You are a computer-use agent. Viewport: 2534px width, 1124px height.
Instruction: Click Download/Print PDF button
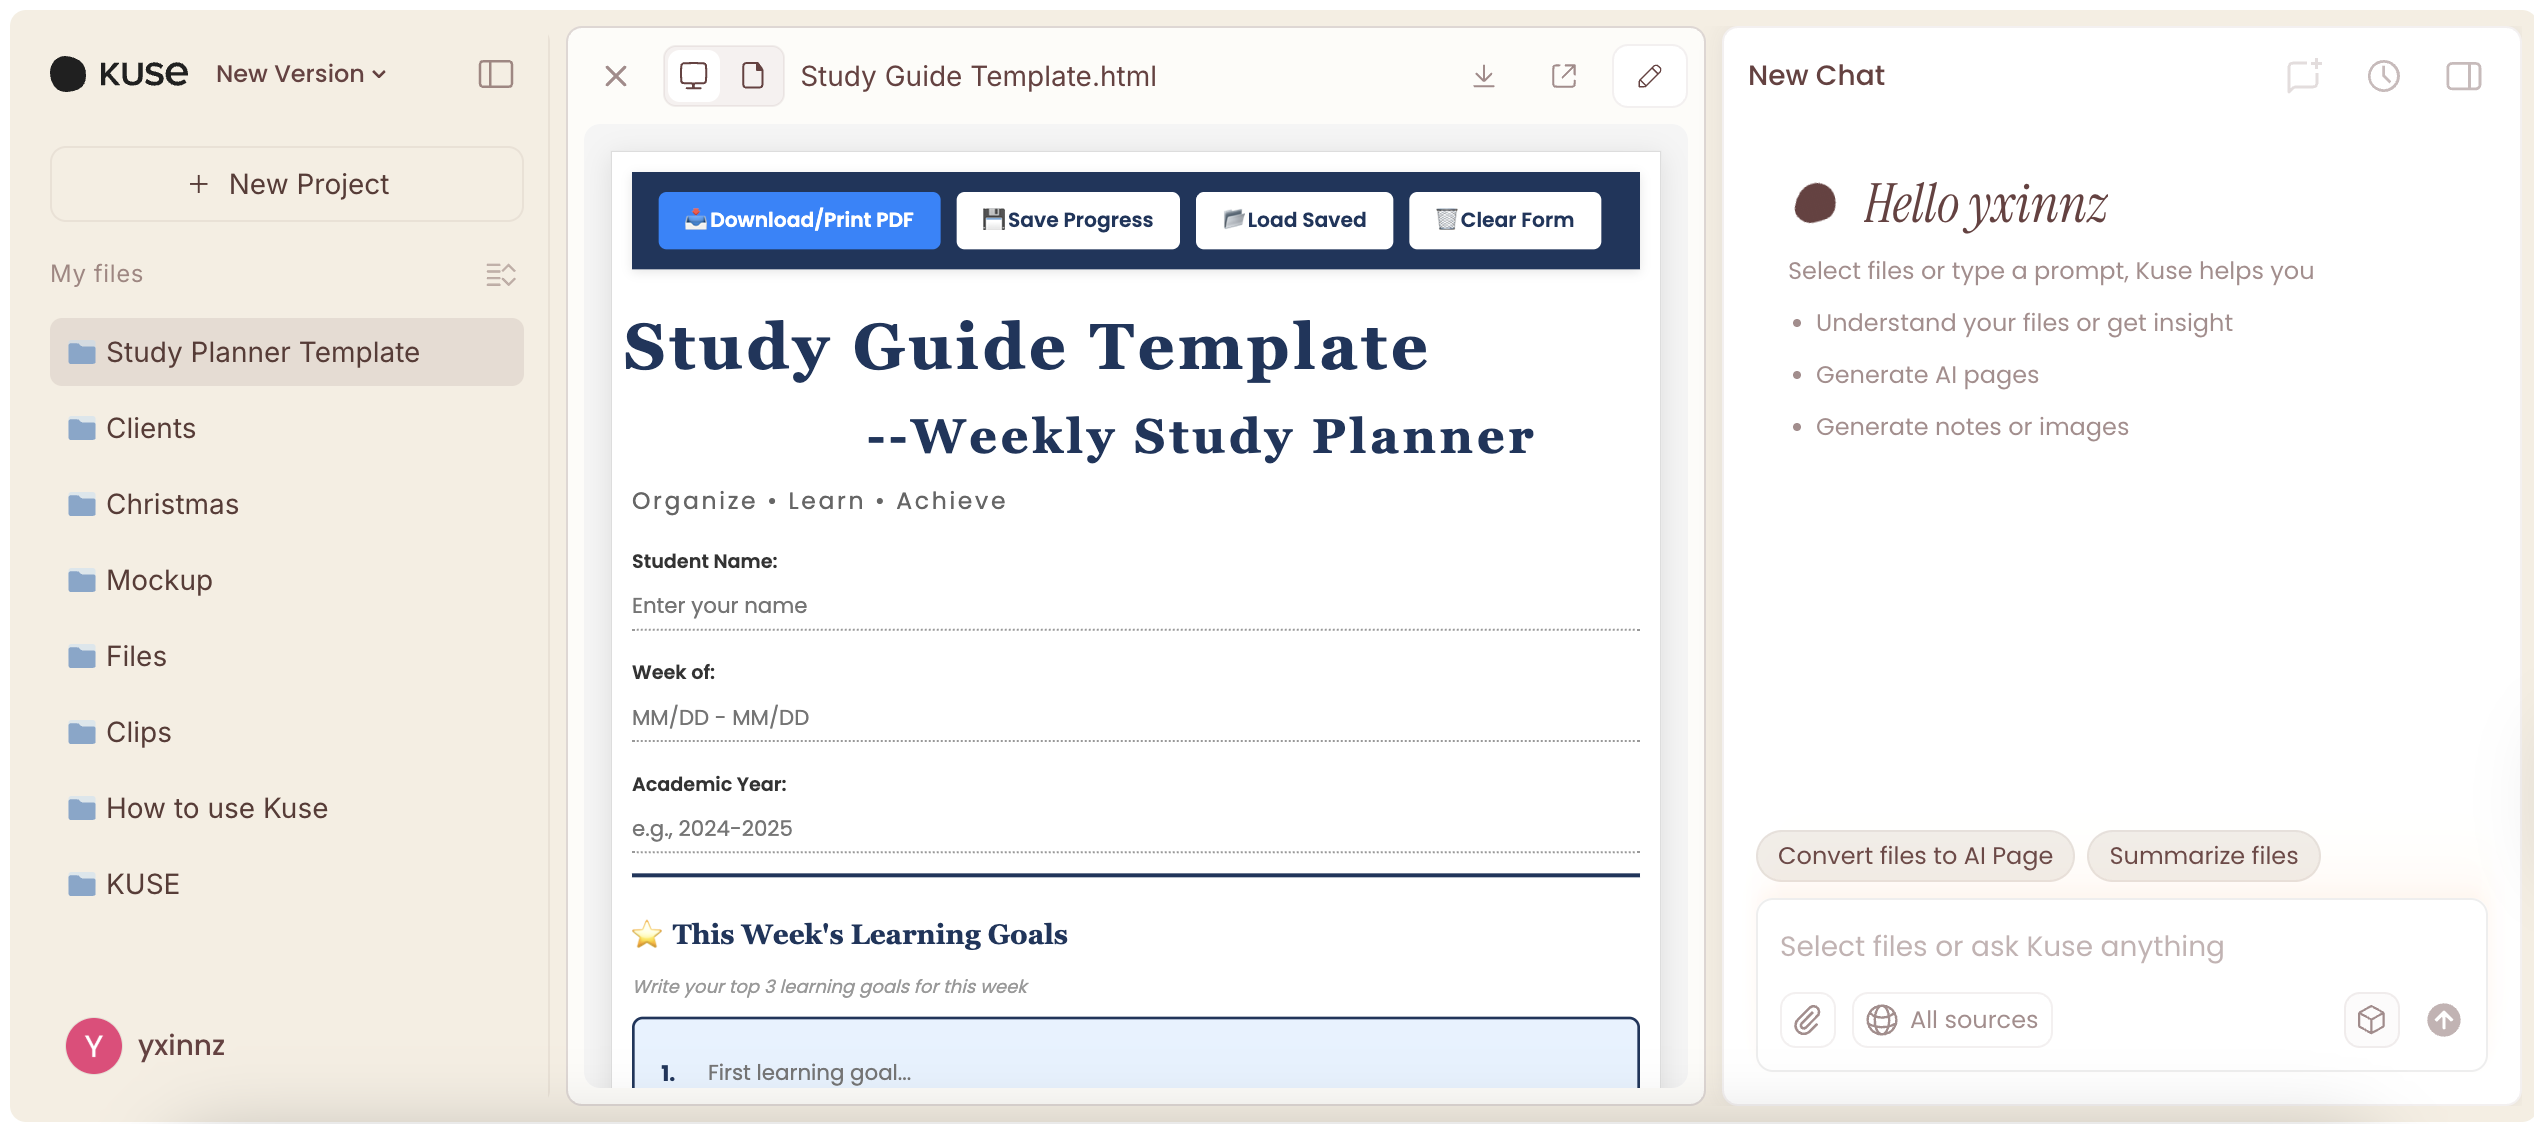click(799, 220)
